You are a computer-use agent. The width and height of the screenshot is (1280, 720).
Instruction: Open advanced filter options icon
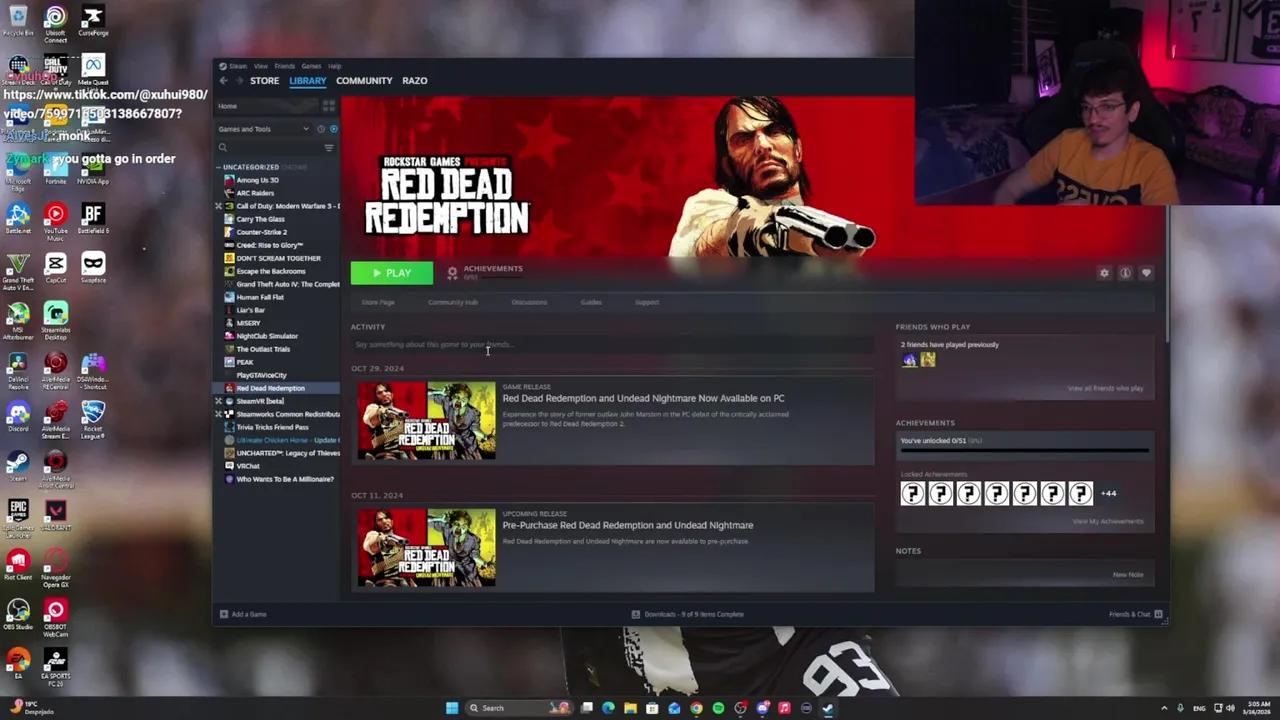(x=329, y=148)
